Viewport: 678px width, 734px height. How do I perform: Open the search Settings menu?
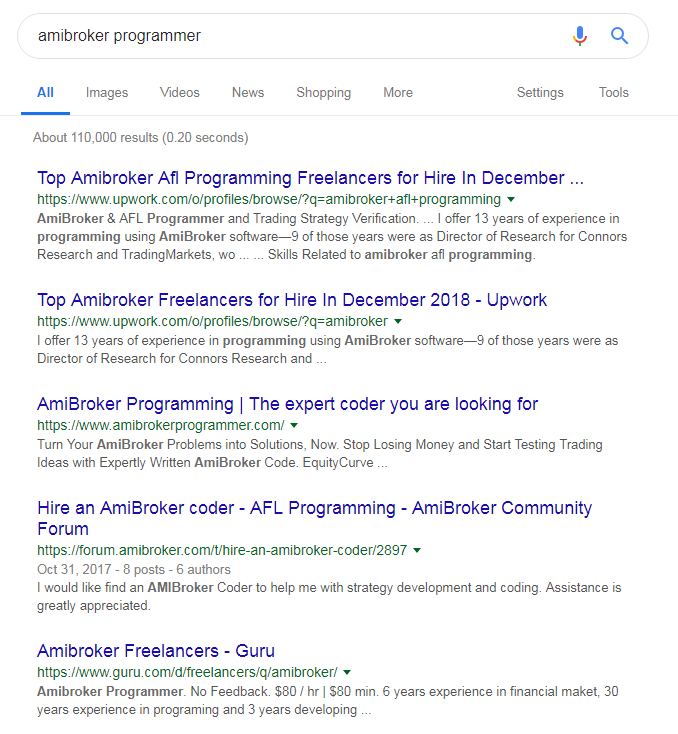540,93
